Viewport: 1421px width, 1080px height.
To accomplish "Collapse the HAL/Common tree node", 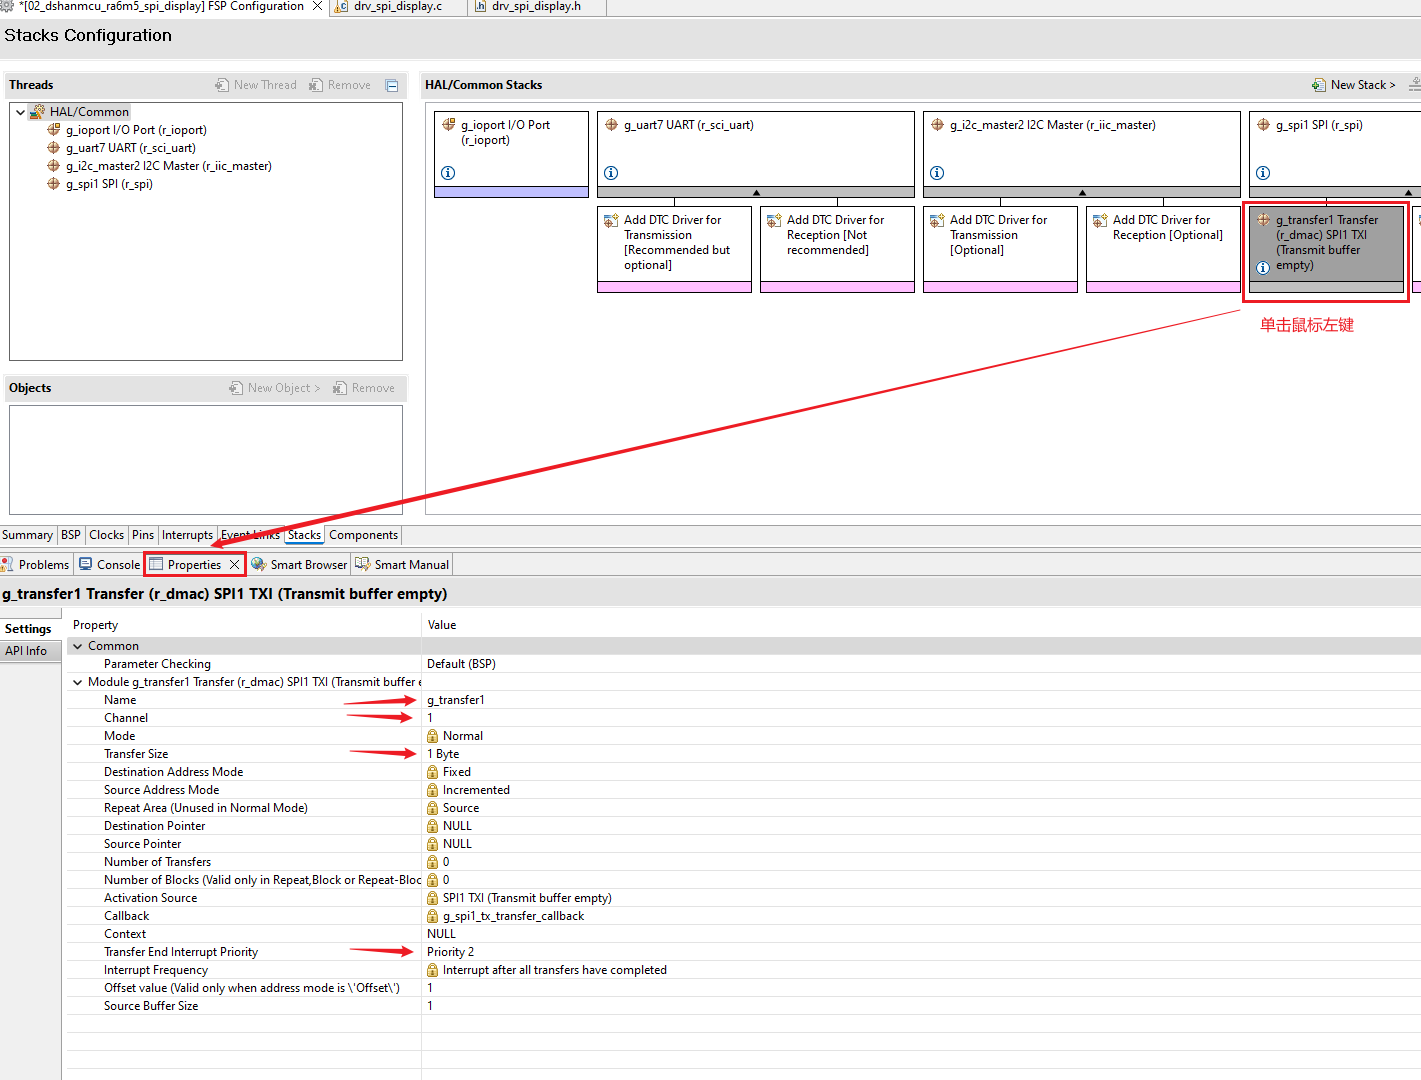I will tap(20, 112).
